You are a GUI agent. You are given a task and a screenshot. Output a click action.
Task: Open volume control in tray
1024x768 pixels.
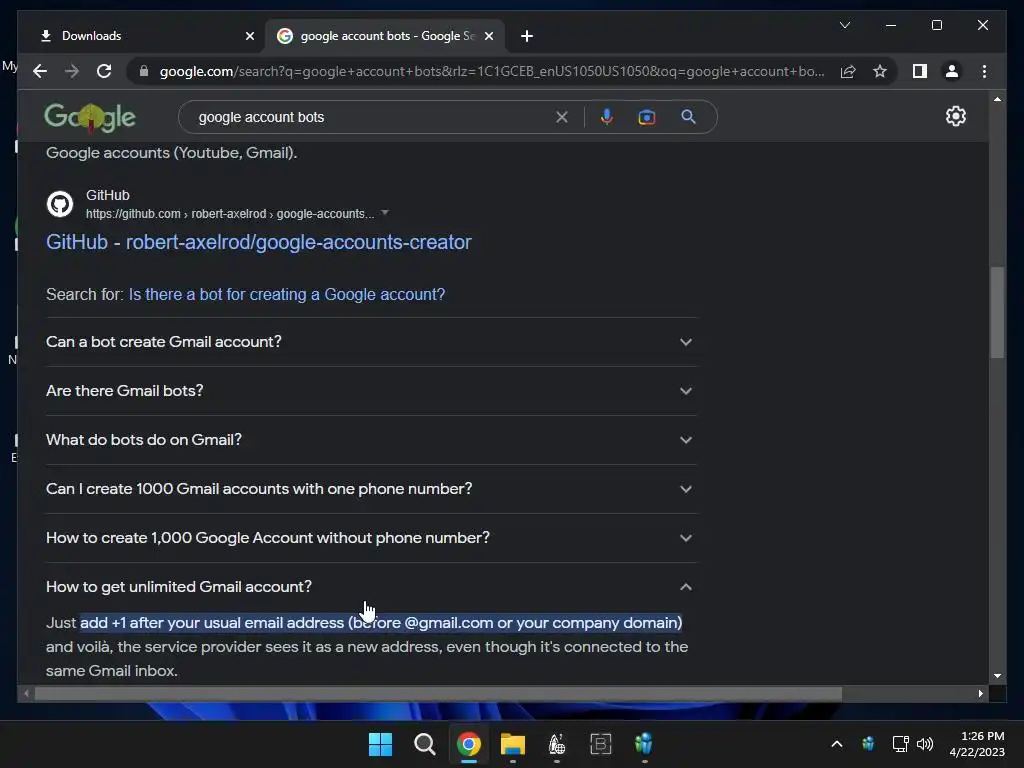pyautogui.click(x=925, y=744)
